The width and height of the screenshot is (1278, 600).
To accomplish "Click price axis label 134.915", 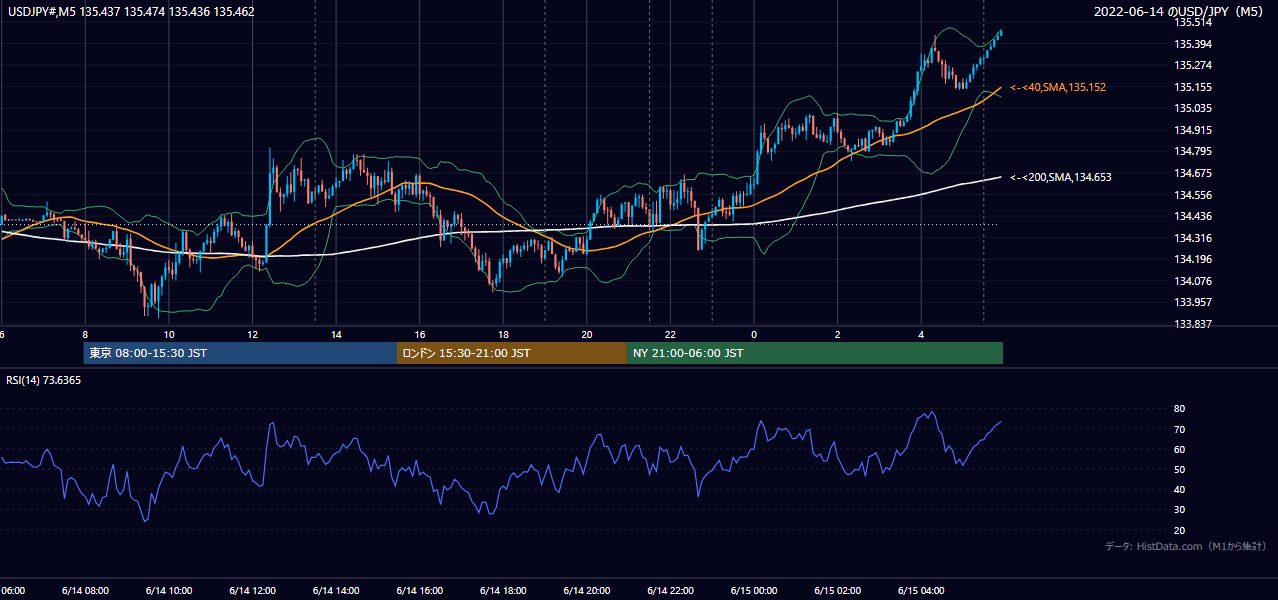I will [x=1193, y=130].
